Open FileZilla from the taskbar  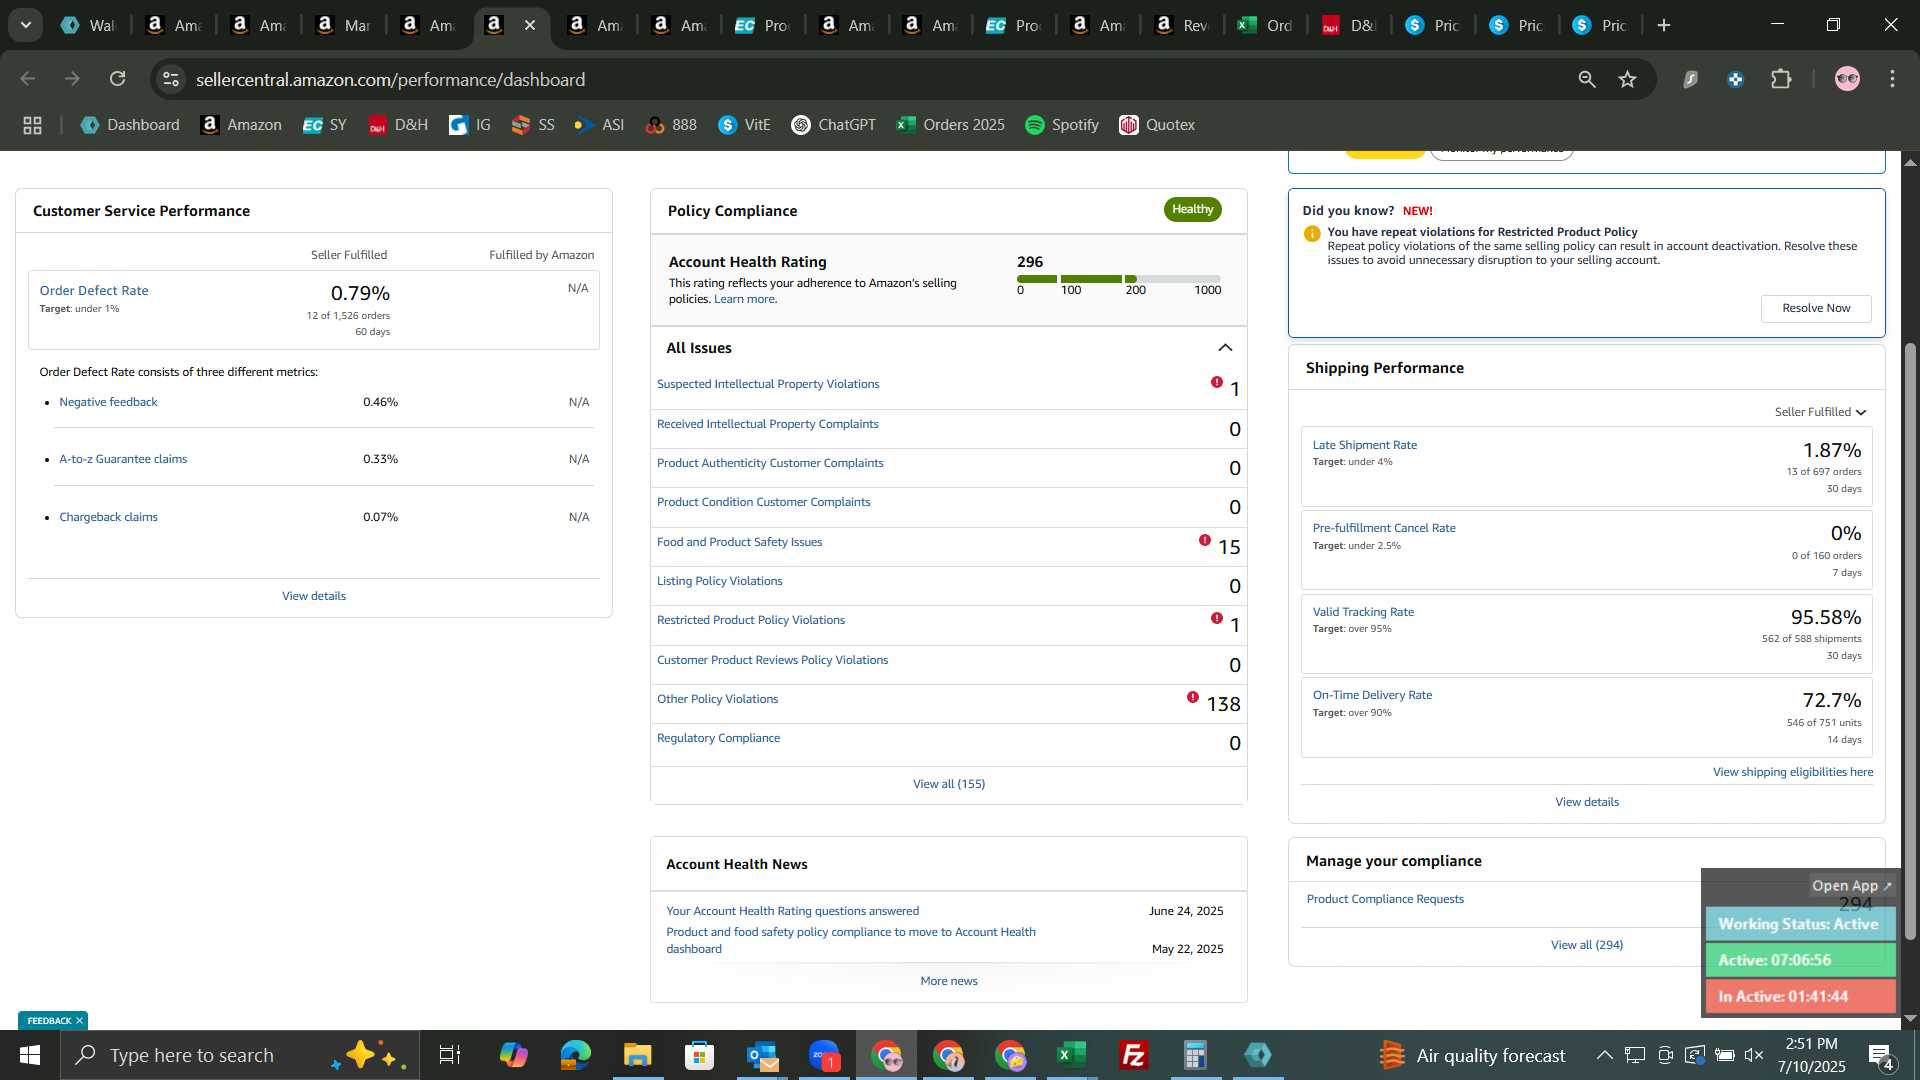pyautogui.click(x=1133, y=1055)
